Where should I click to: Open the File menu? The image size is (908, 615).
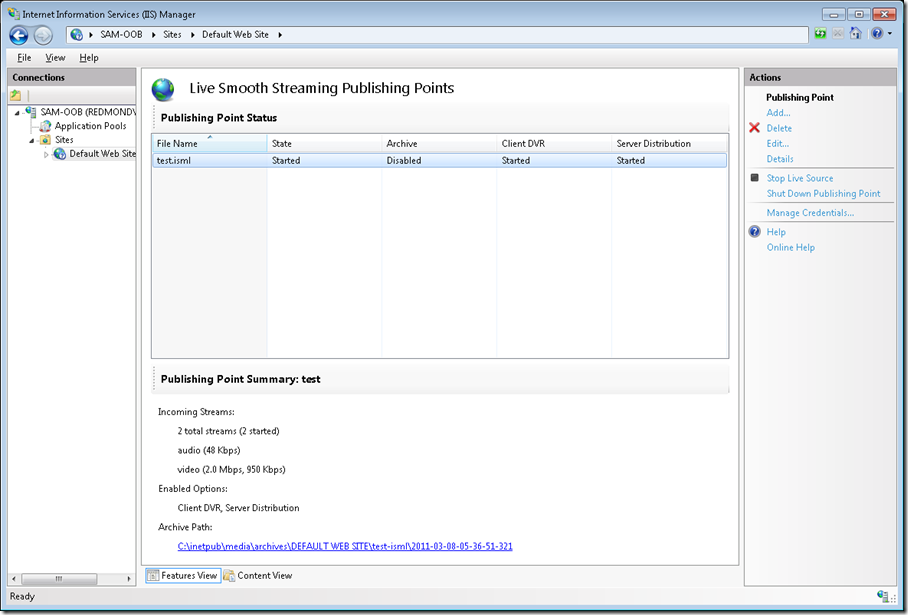point(24,57)
